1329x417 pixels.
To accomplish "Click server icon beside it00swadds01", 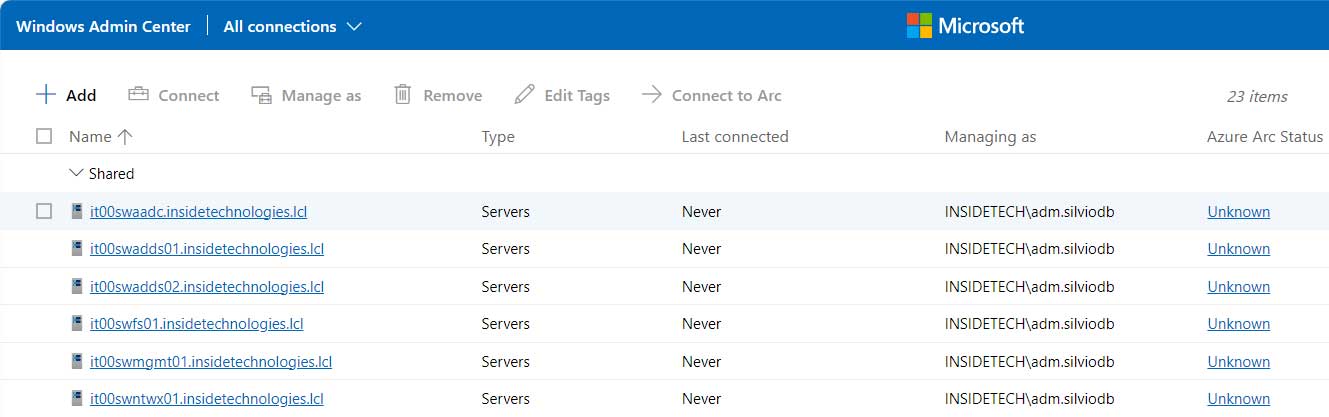I will coord(77,248).
